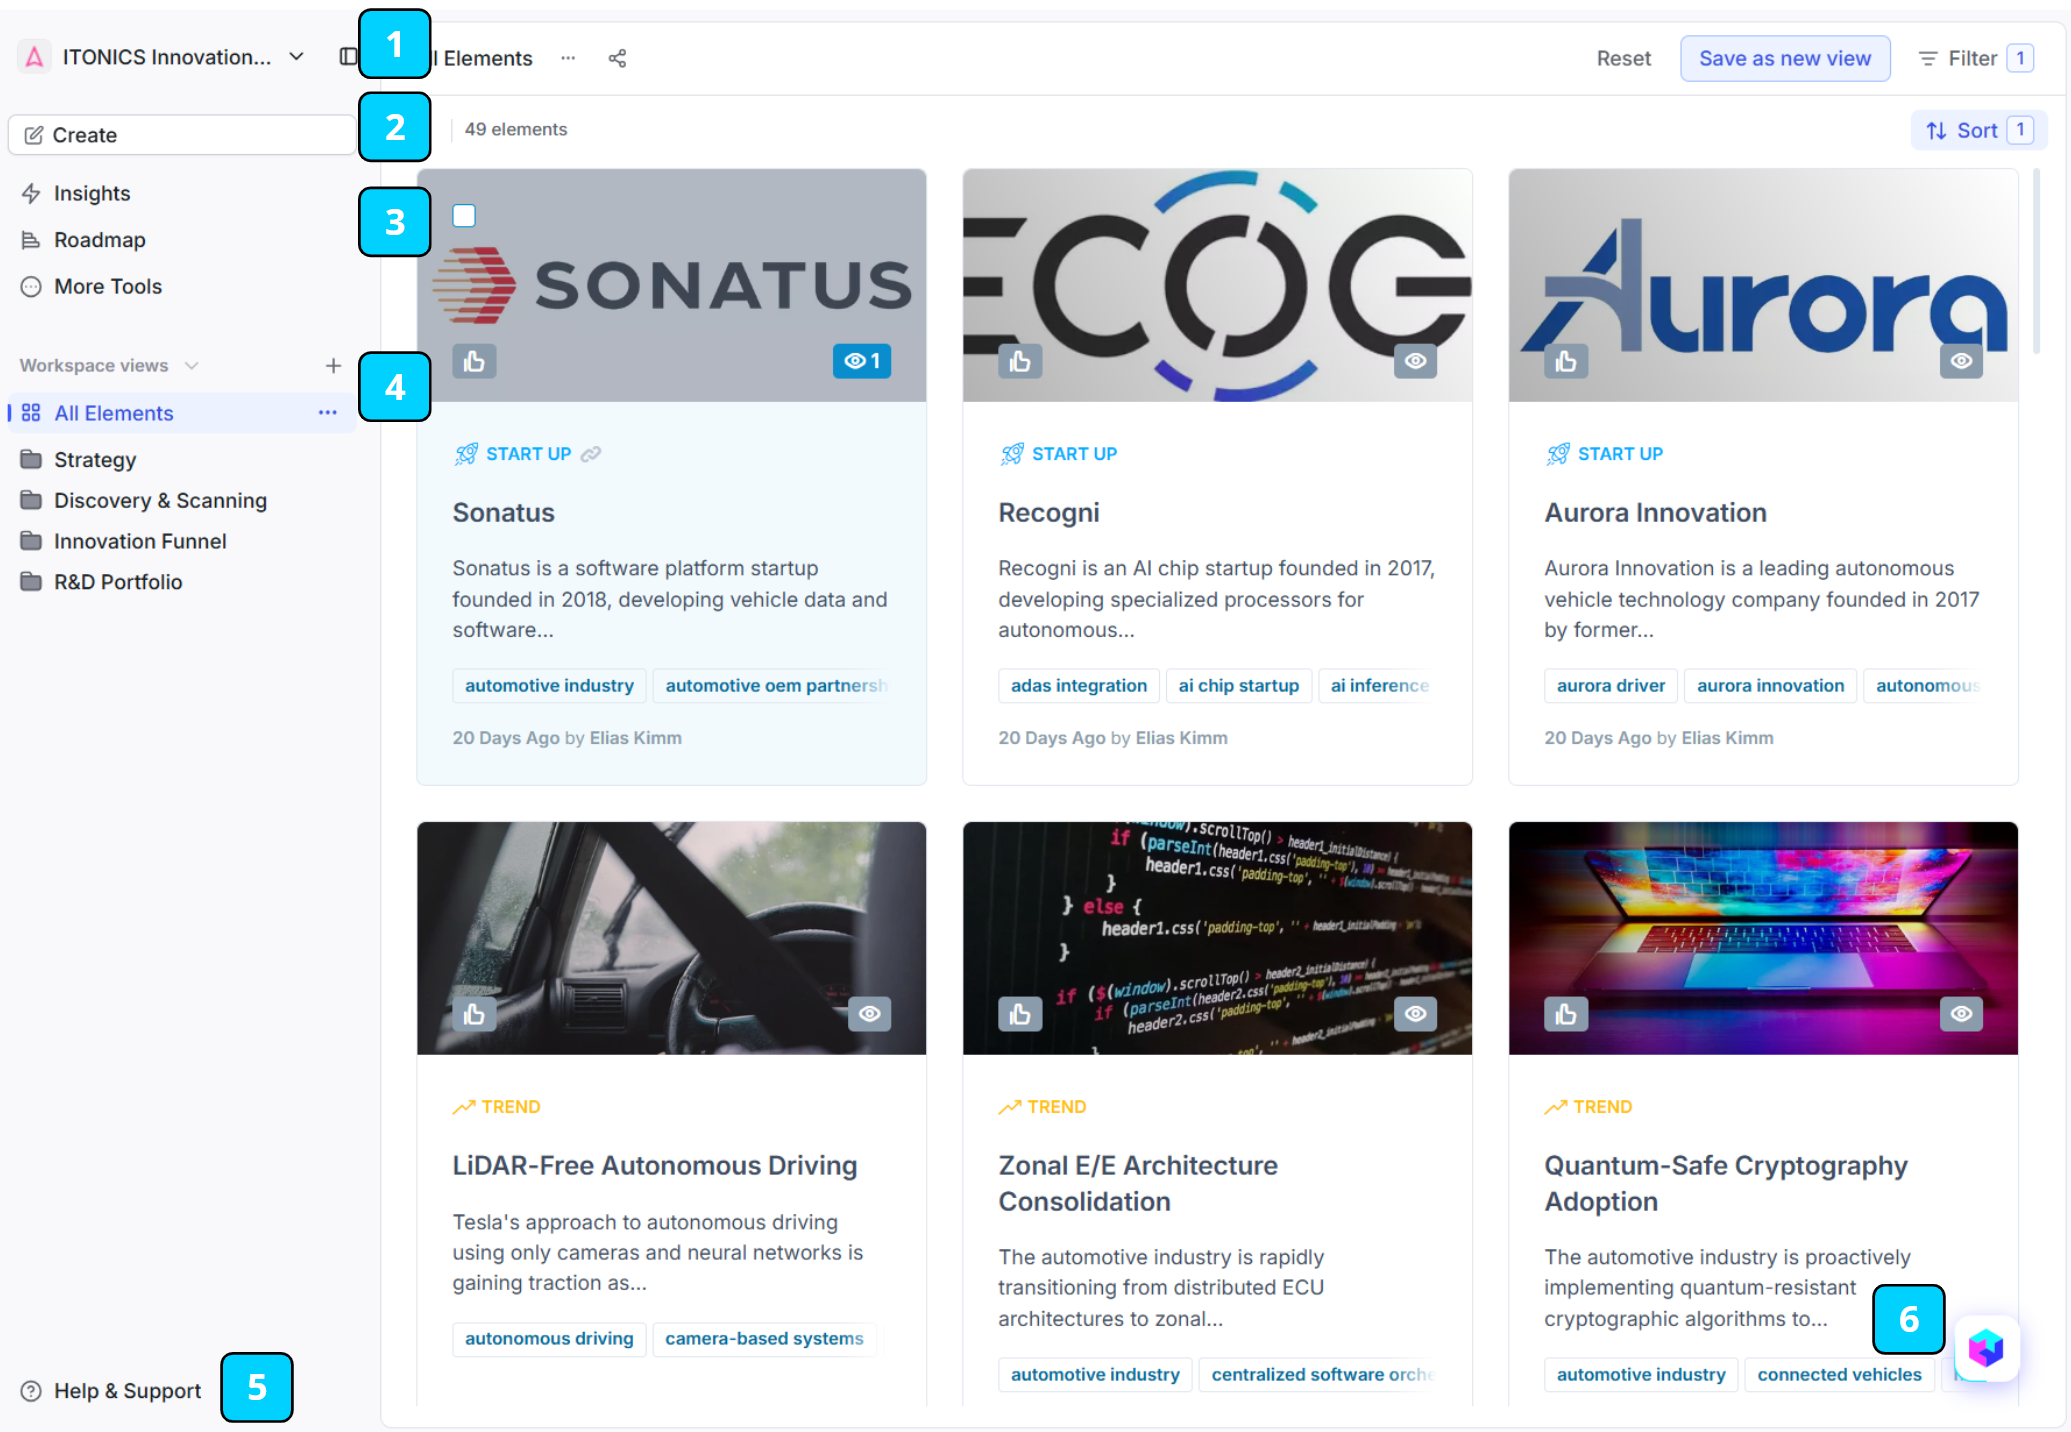Open the Roadmap menu item
The image size is (2071, 1432).
pos(99,240)
